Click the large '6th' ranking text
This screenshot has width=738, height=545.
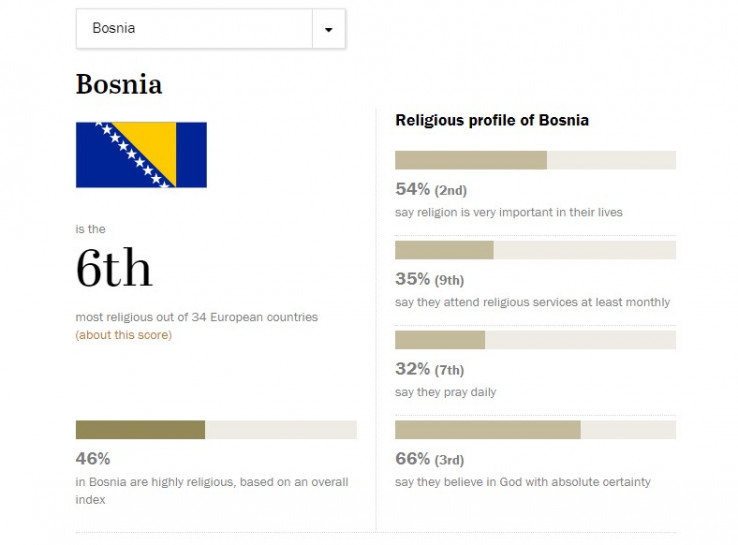114,269
